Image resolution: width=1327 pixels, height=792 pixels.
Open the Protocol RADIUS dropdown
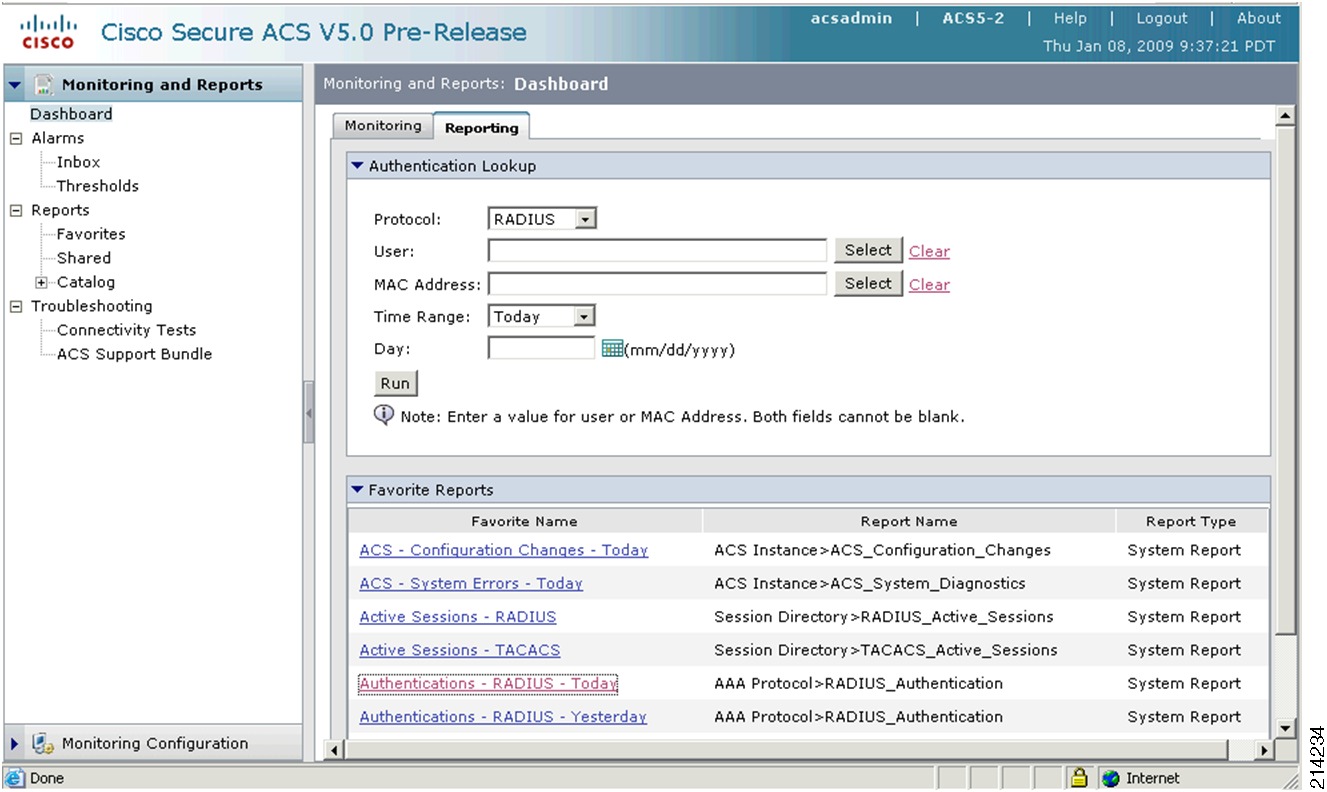[x=586, y=219]
